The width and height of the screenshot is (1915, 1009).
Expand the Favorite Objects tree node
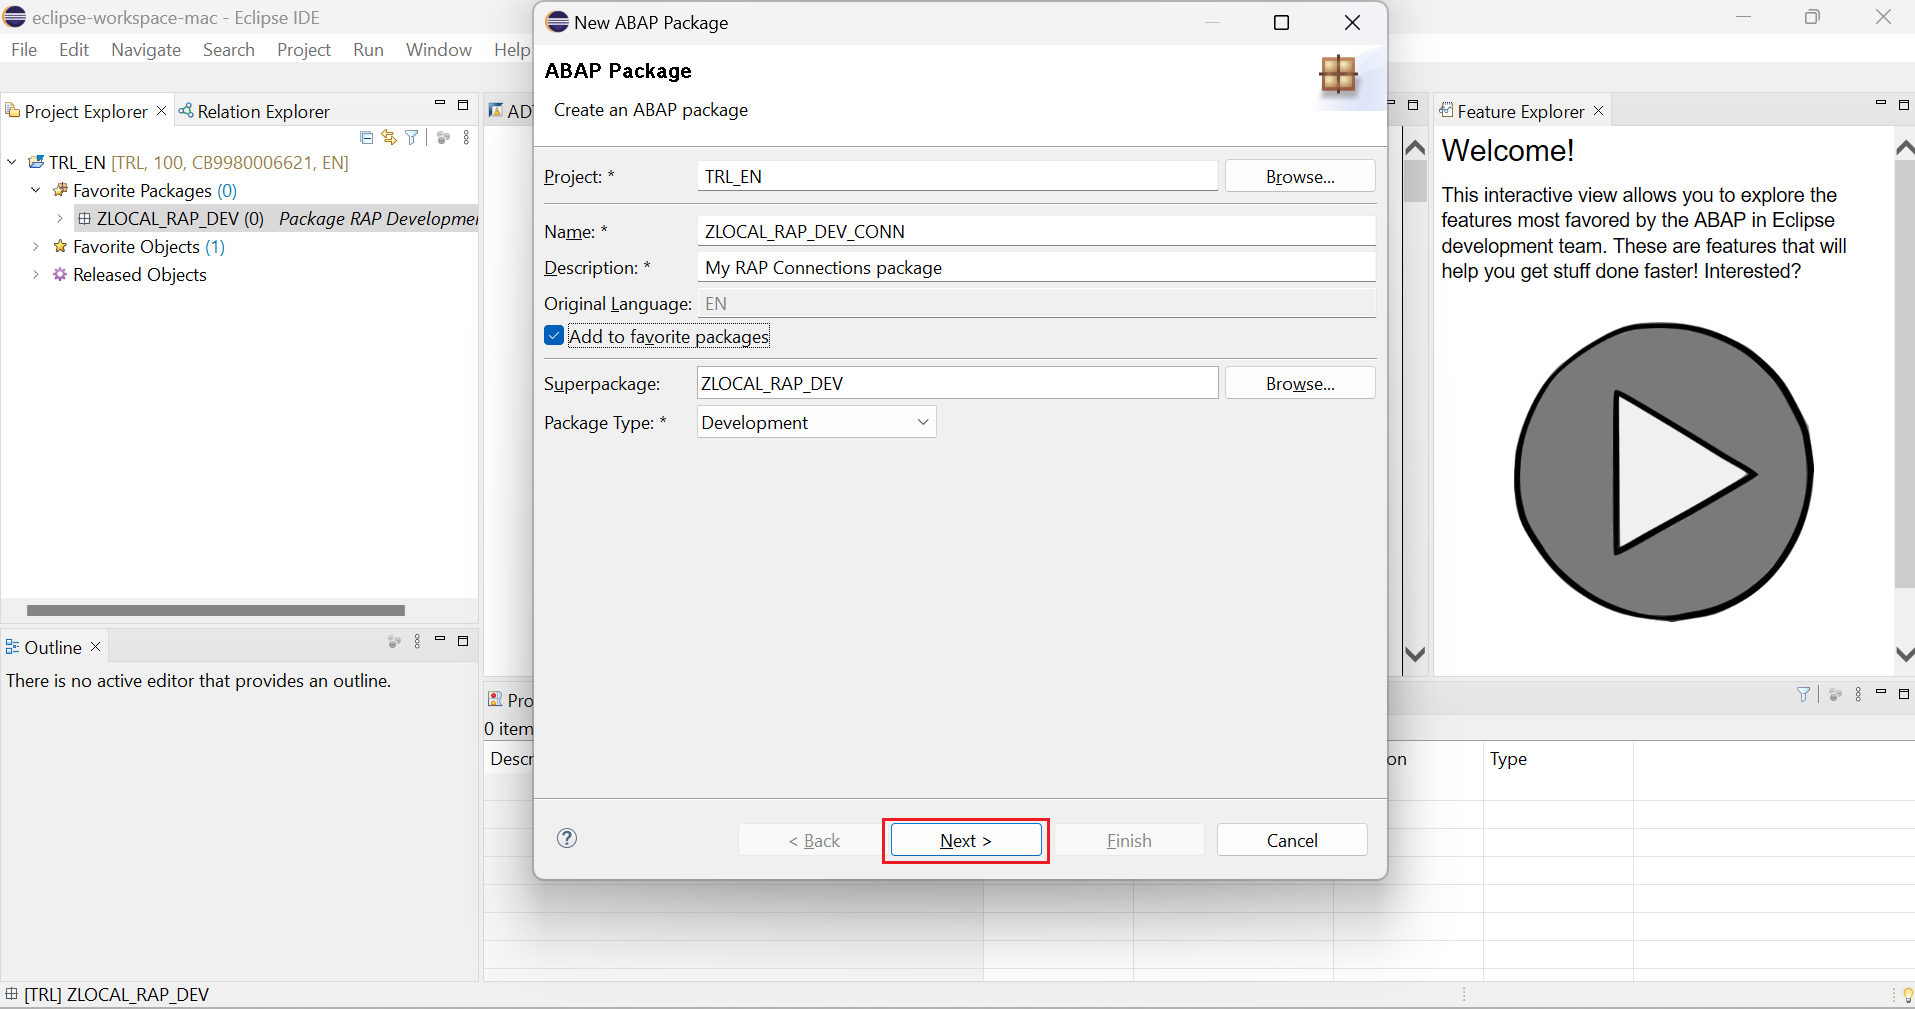(36, 246)
